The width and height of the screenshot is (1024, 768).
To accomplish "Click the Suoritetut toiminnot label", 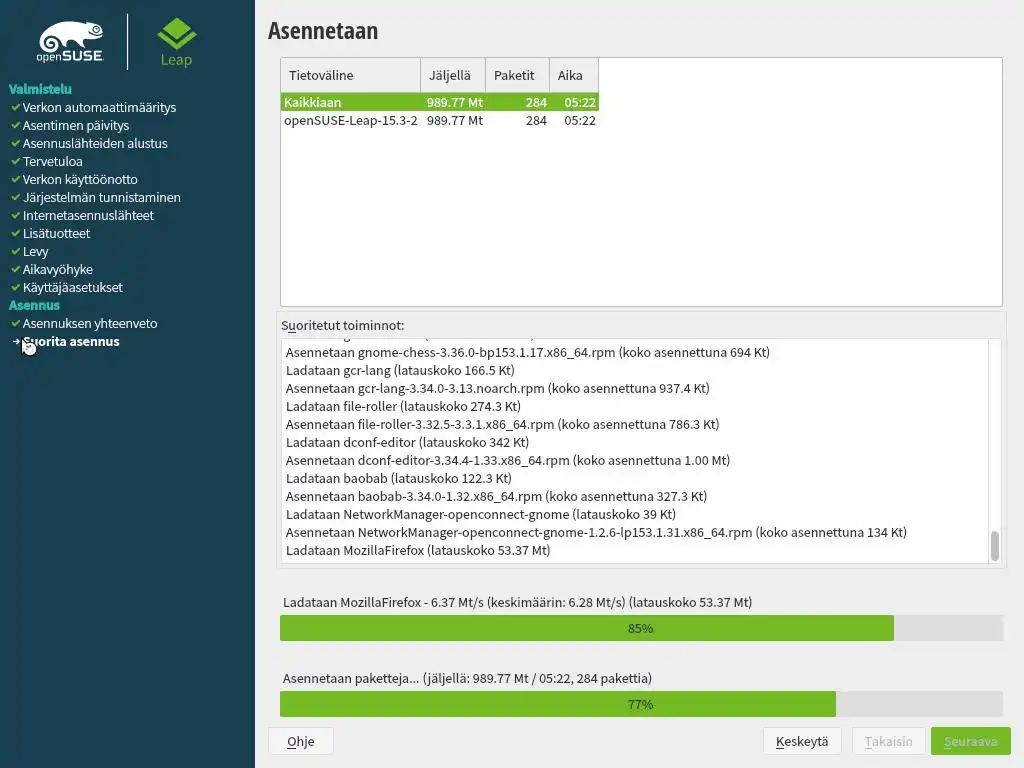I will pos(342,325).
